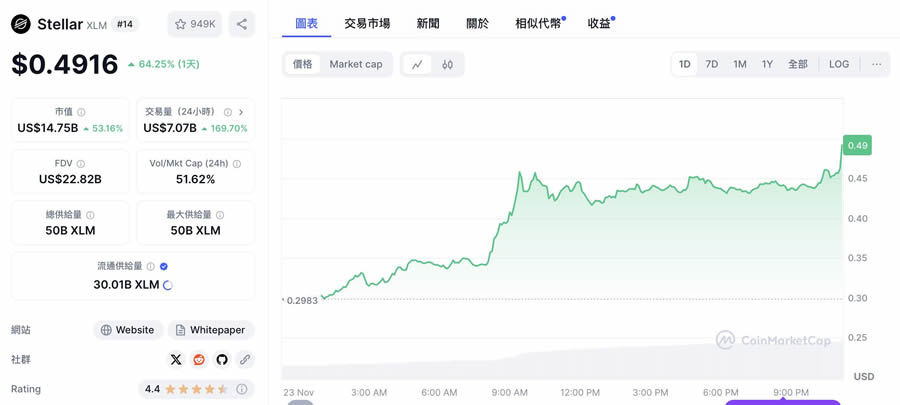The width and height of the screenshot is (900, 405).
Task: Open the 新聞 tab
Action: [x=428, y=23]
